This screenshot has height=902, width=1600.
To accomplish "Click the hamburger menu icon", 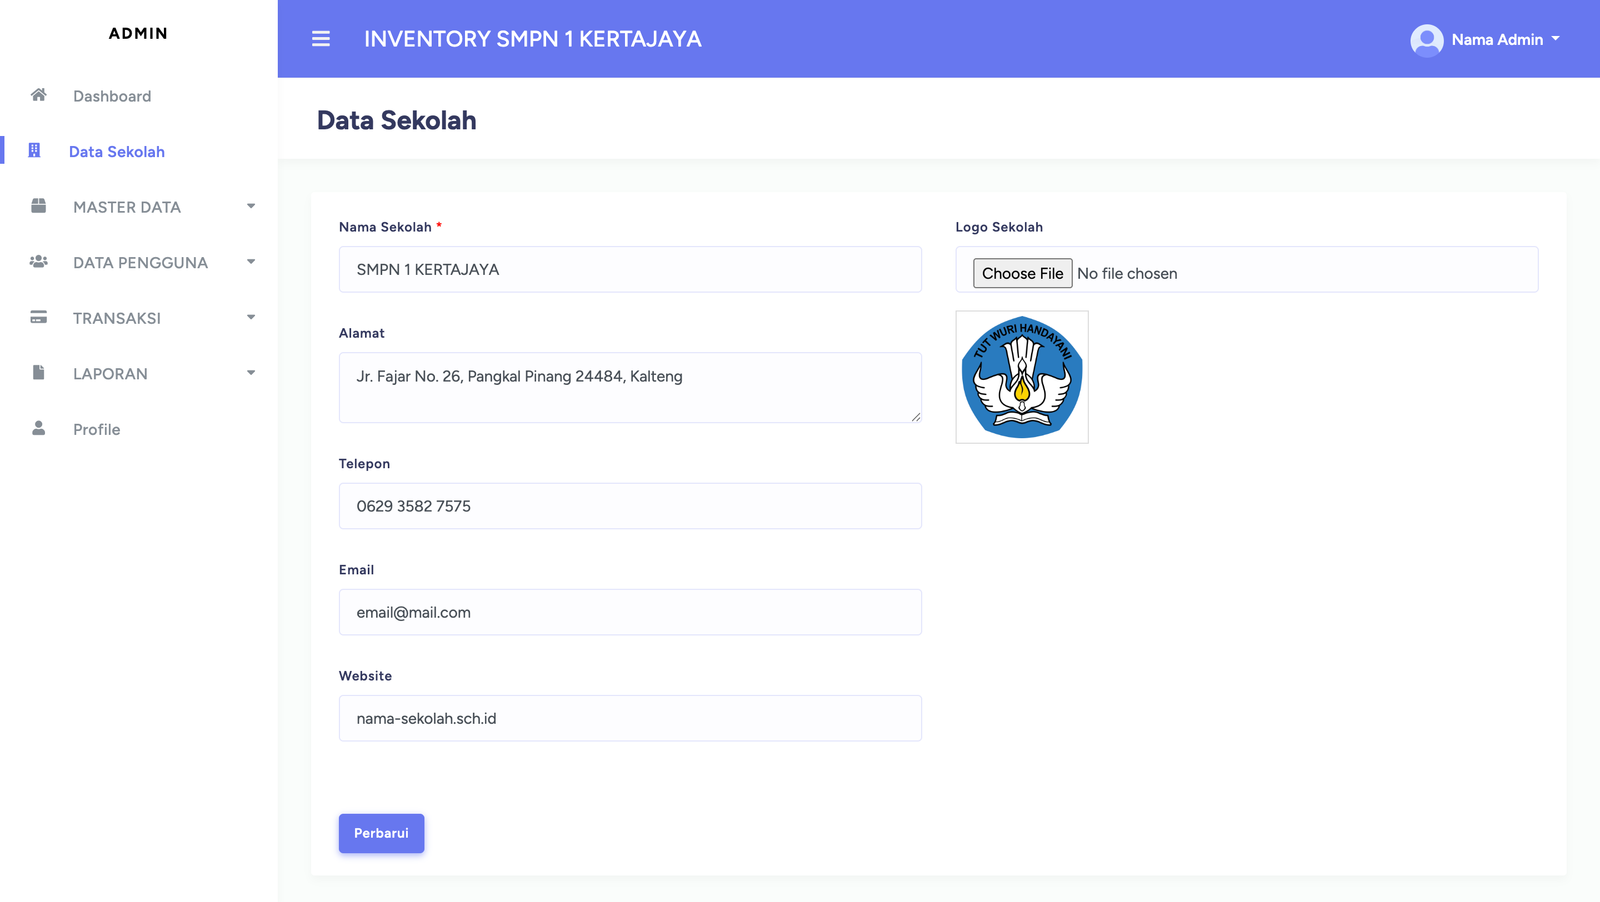I will pos(321,39).
